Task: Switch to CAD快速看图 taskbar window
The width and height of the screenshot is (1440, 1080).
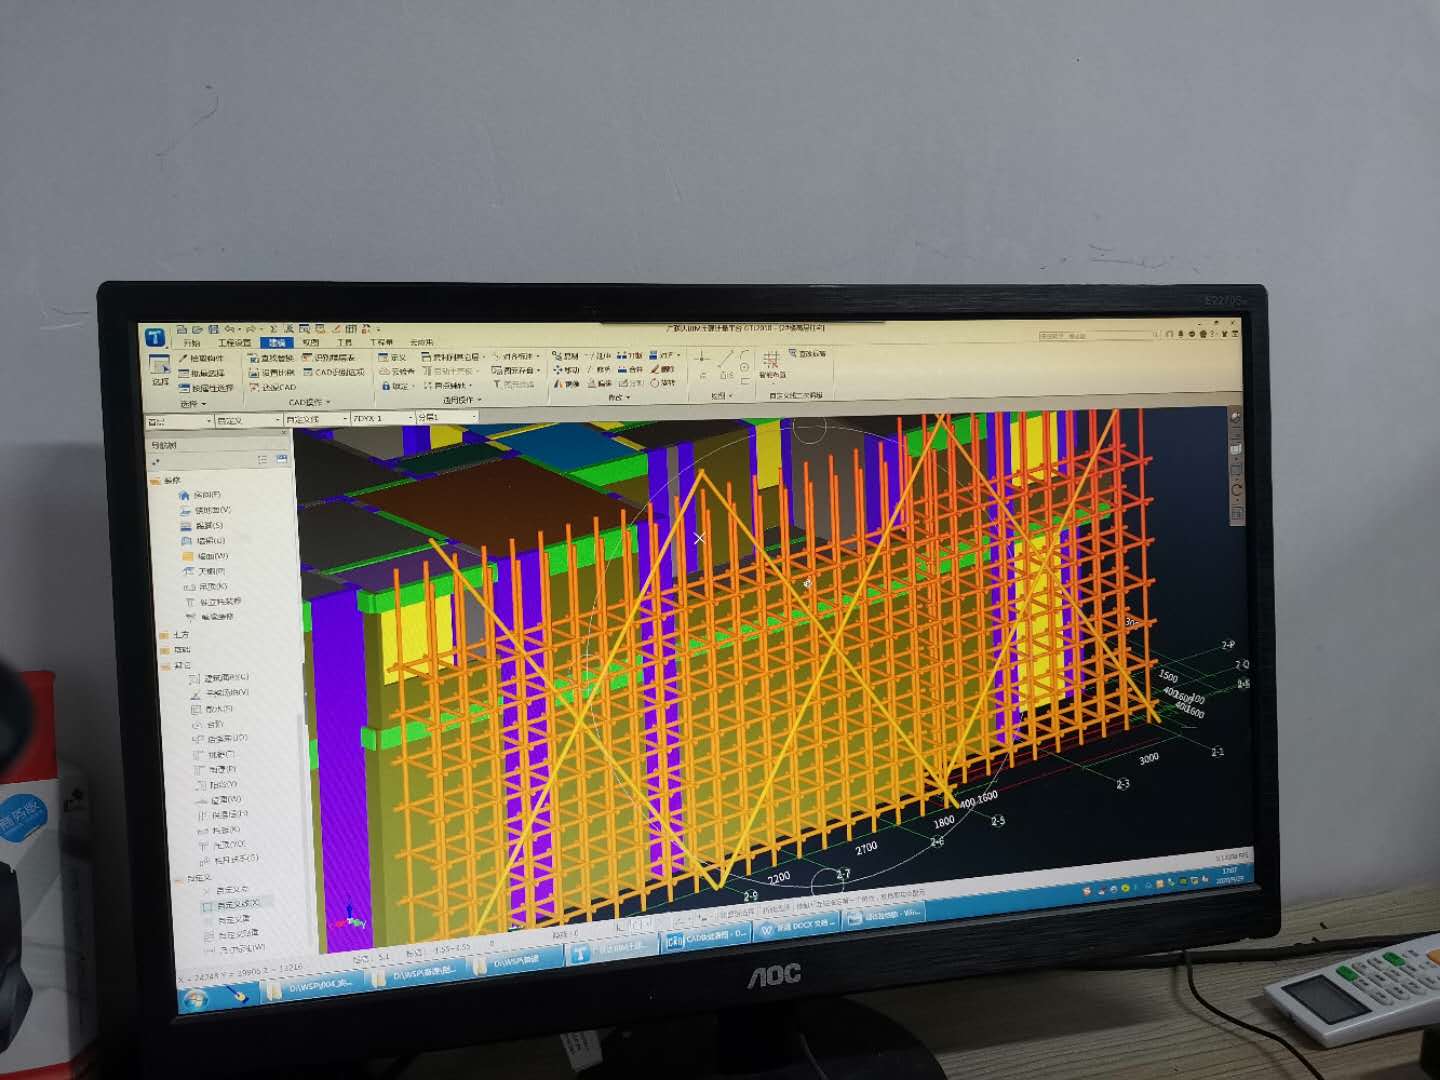Action: (705, 939)
